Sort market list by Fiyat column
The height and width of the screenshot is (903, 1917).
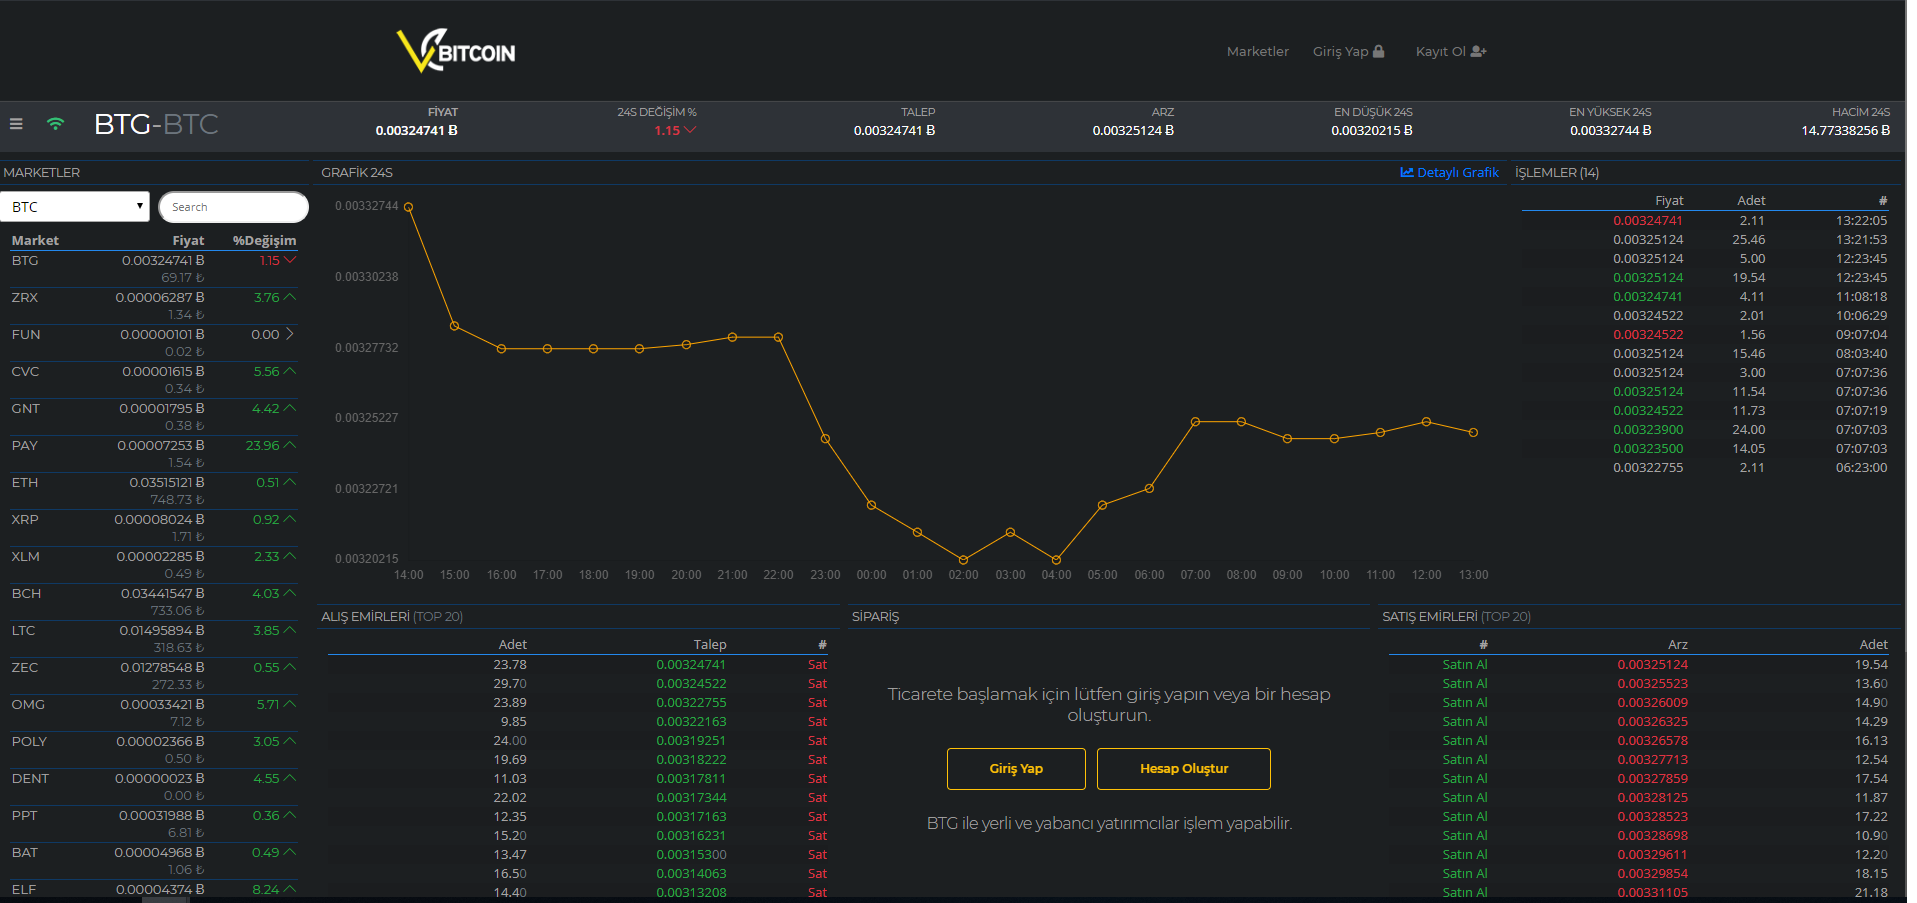188,240
